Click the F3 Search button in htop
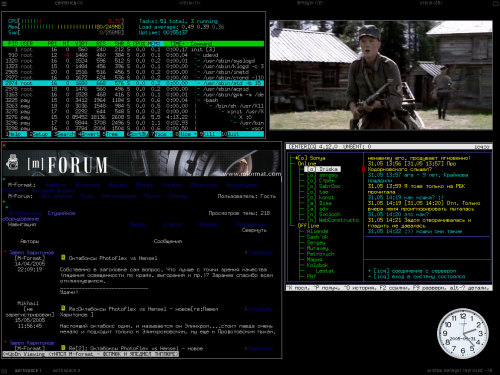Screen dimensions: 500x375 [x=65, y=134]
